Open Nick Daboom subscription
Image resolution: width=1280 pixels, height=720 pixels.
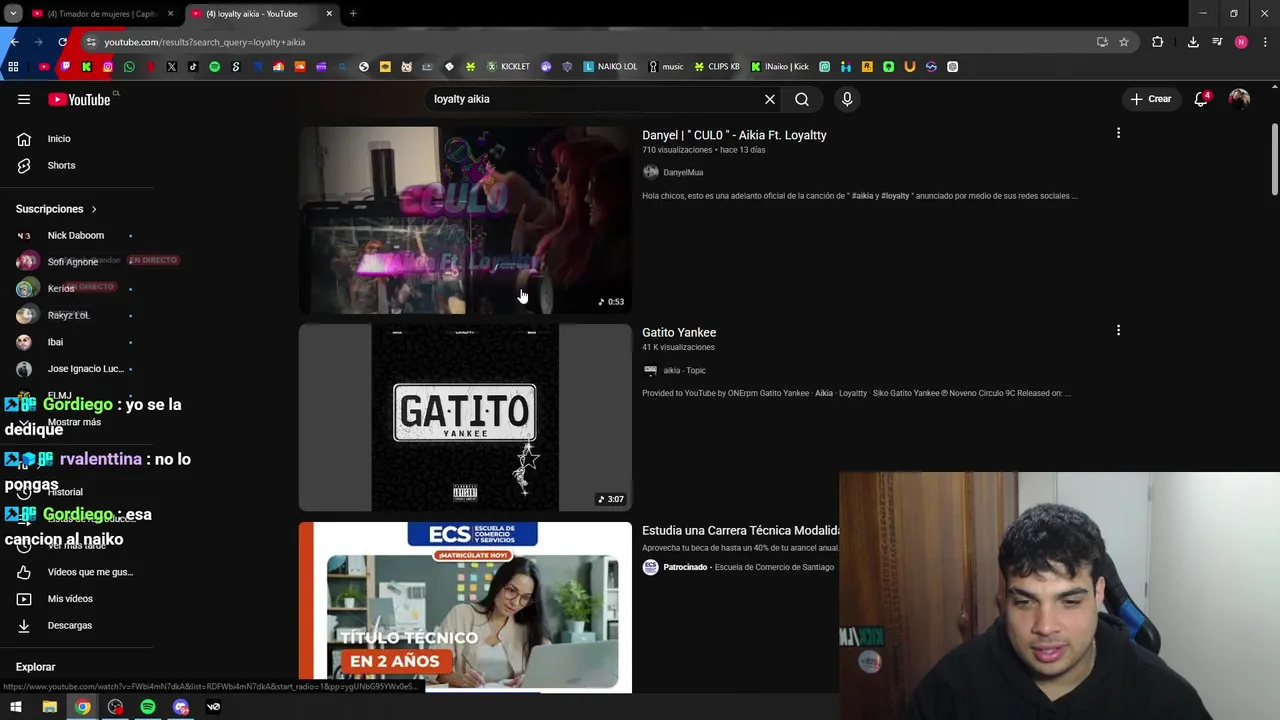click(77, 235)
